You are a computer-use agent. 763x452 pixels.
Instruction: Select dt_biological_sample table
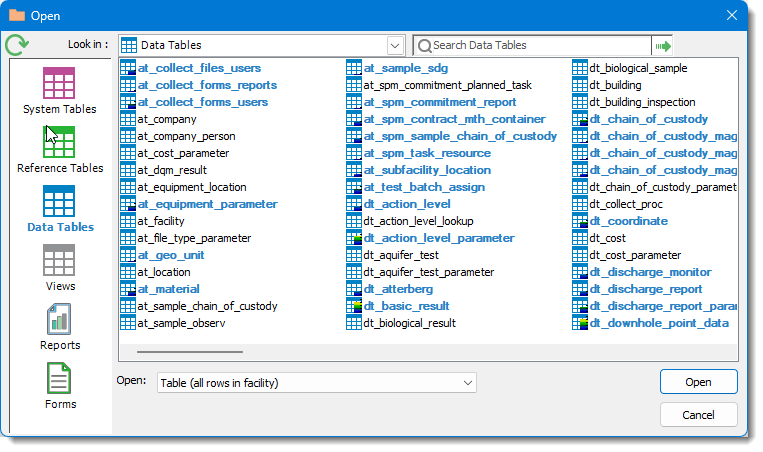tap(638, 68)
